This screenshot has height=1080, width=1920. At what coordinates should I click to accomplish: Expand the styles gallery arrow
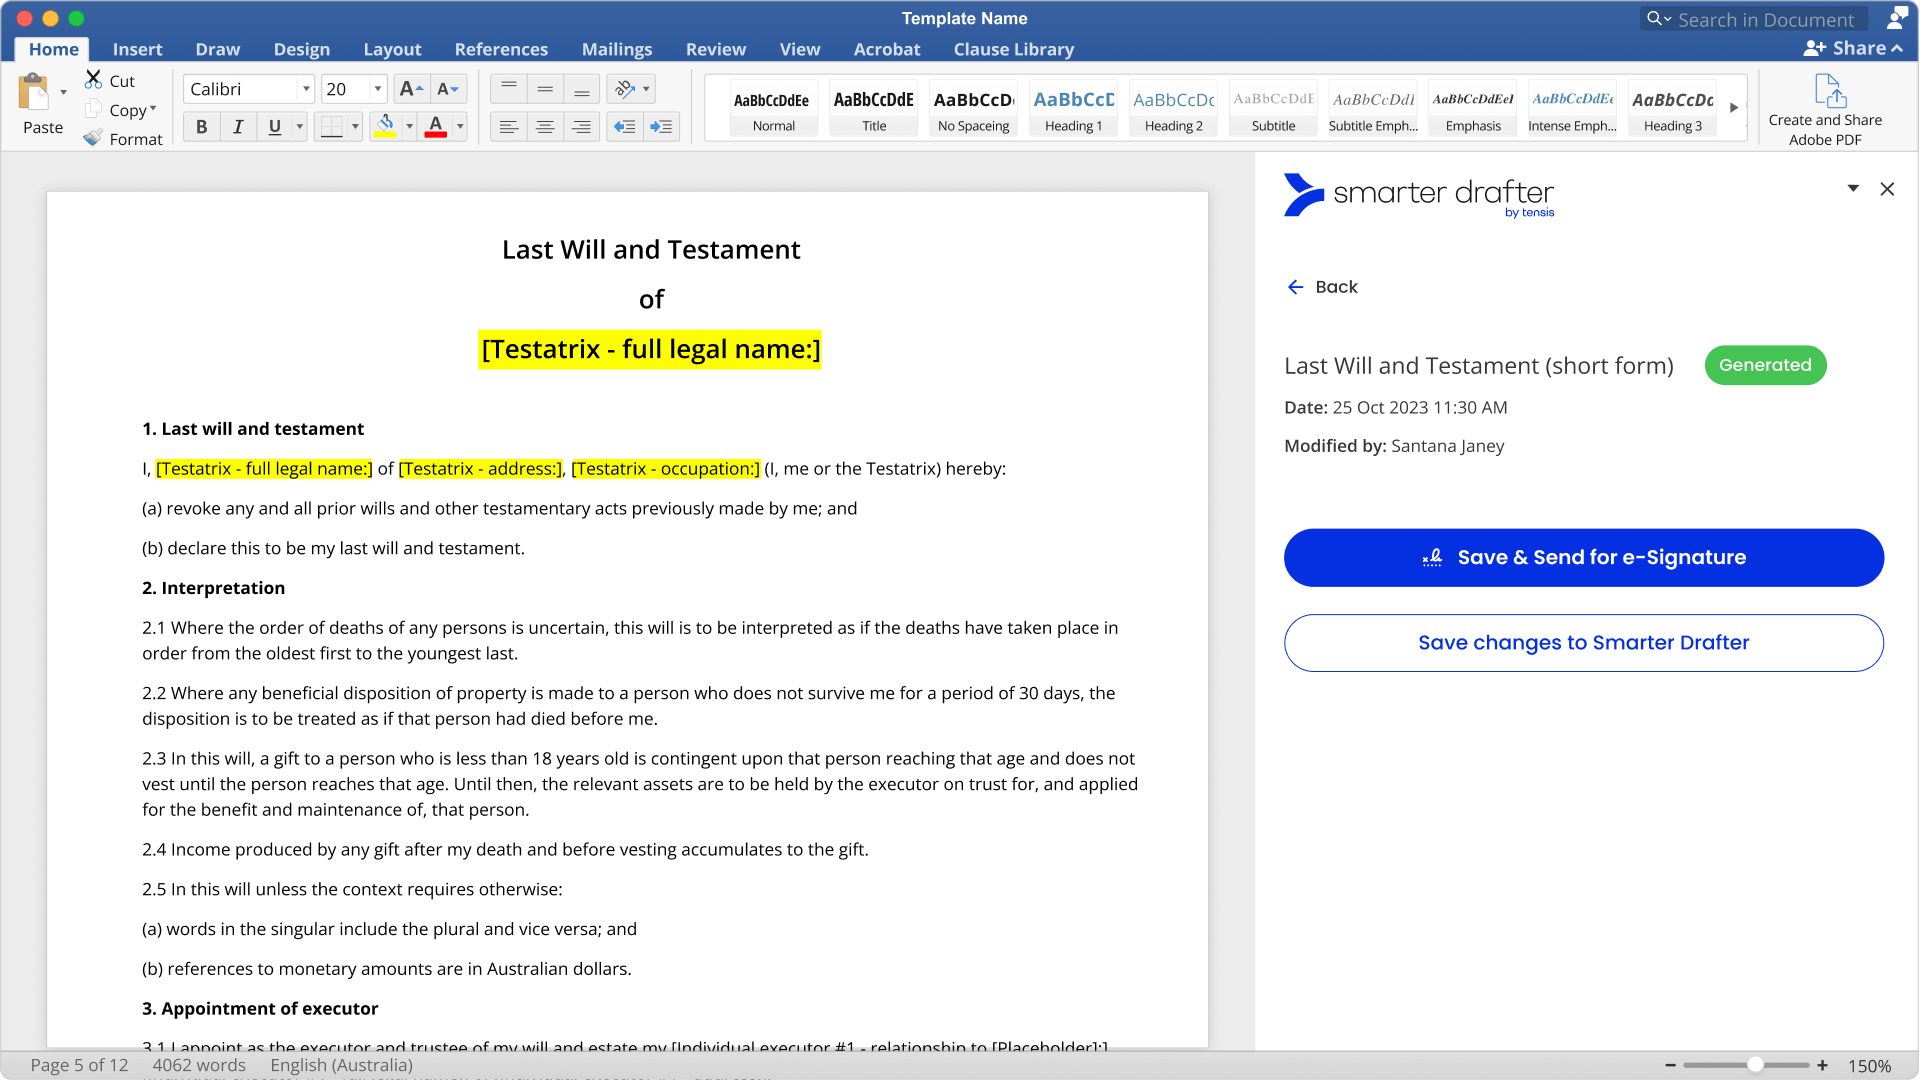pyautogui.click(x=1734, y=108)
